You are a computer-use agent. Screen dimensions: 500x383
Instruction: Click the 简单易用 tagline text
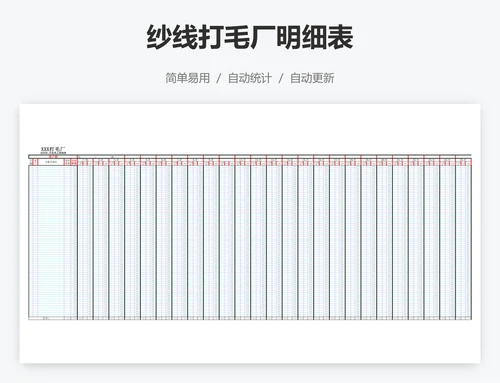[x=188, y=78]
